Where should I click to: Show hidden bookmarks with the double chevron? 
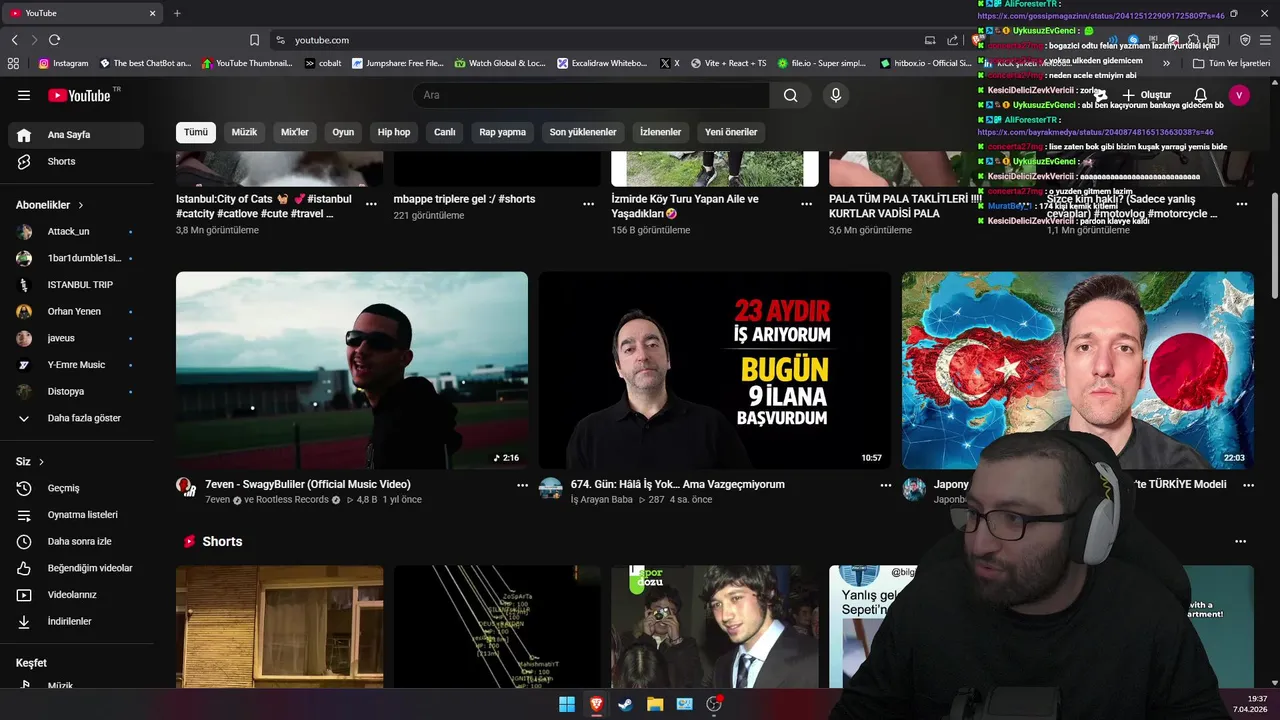point(1166,63)
